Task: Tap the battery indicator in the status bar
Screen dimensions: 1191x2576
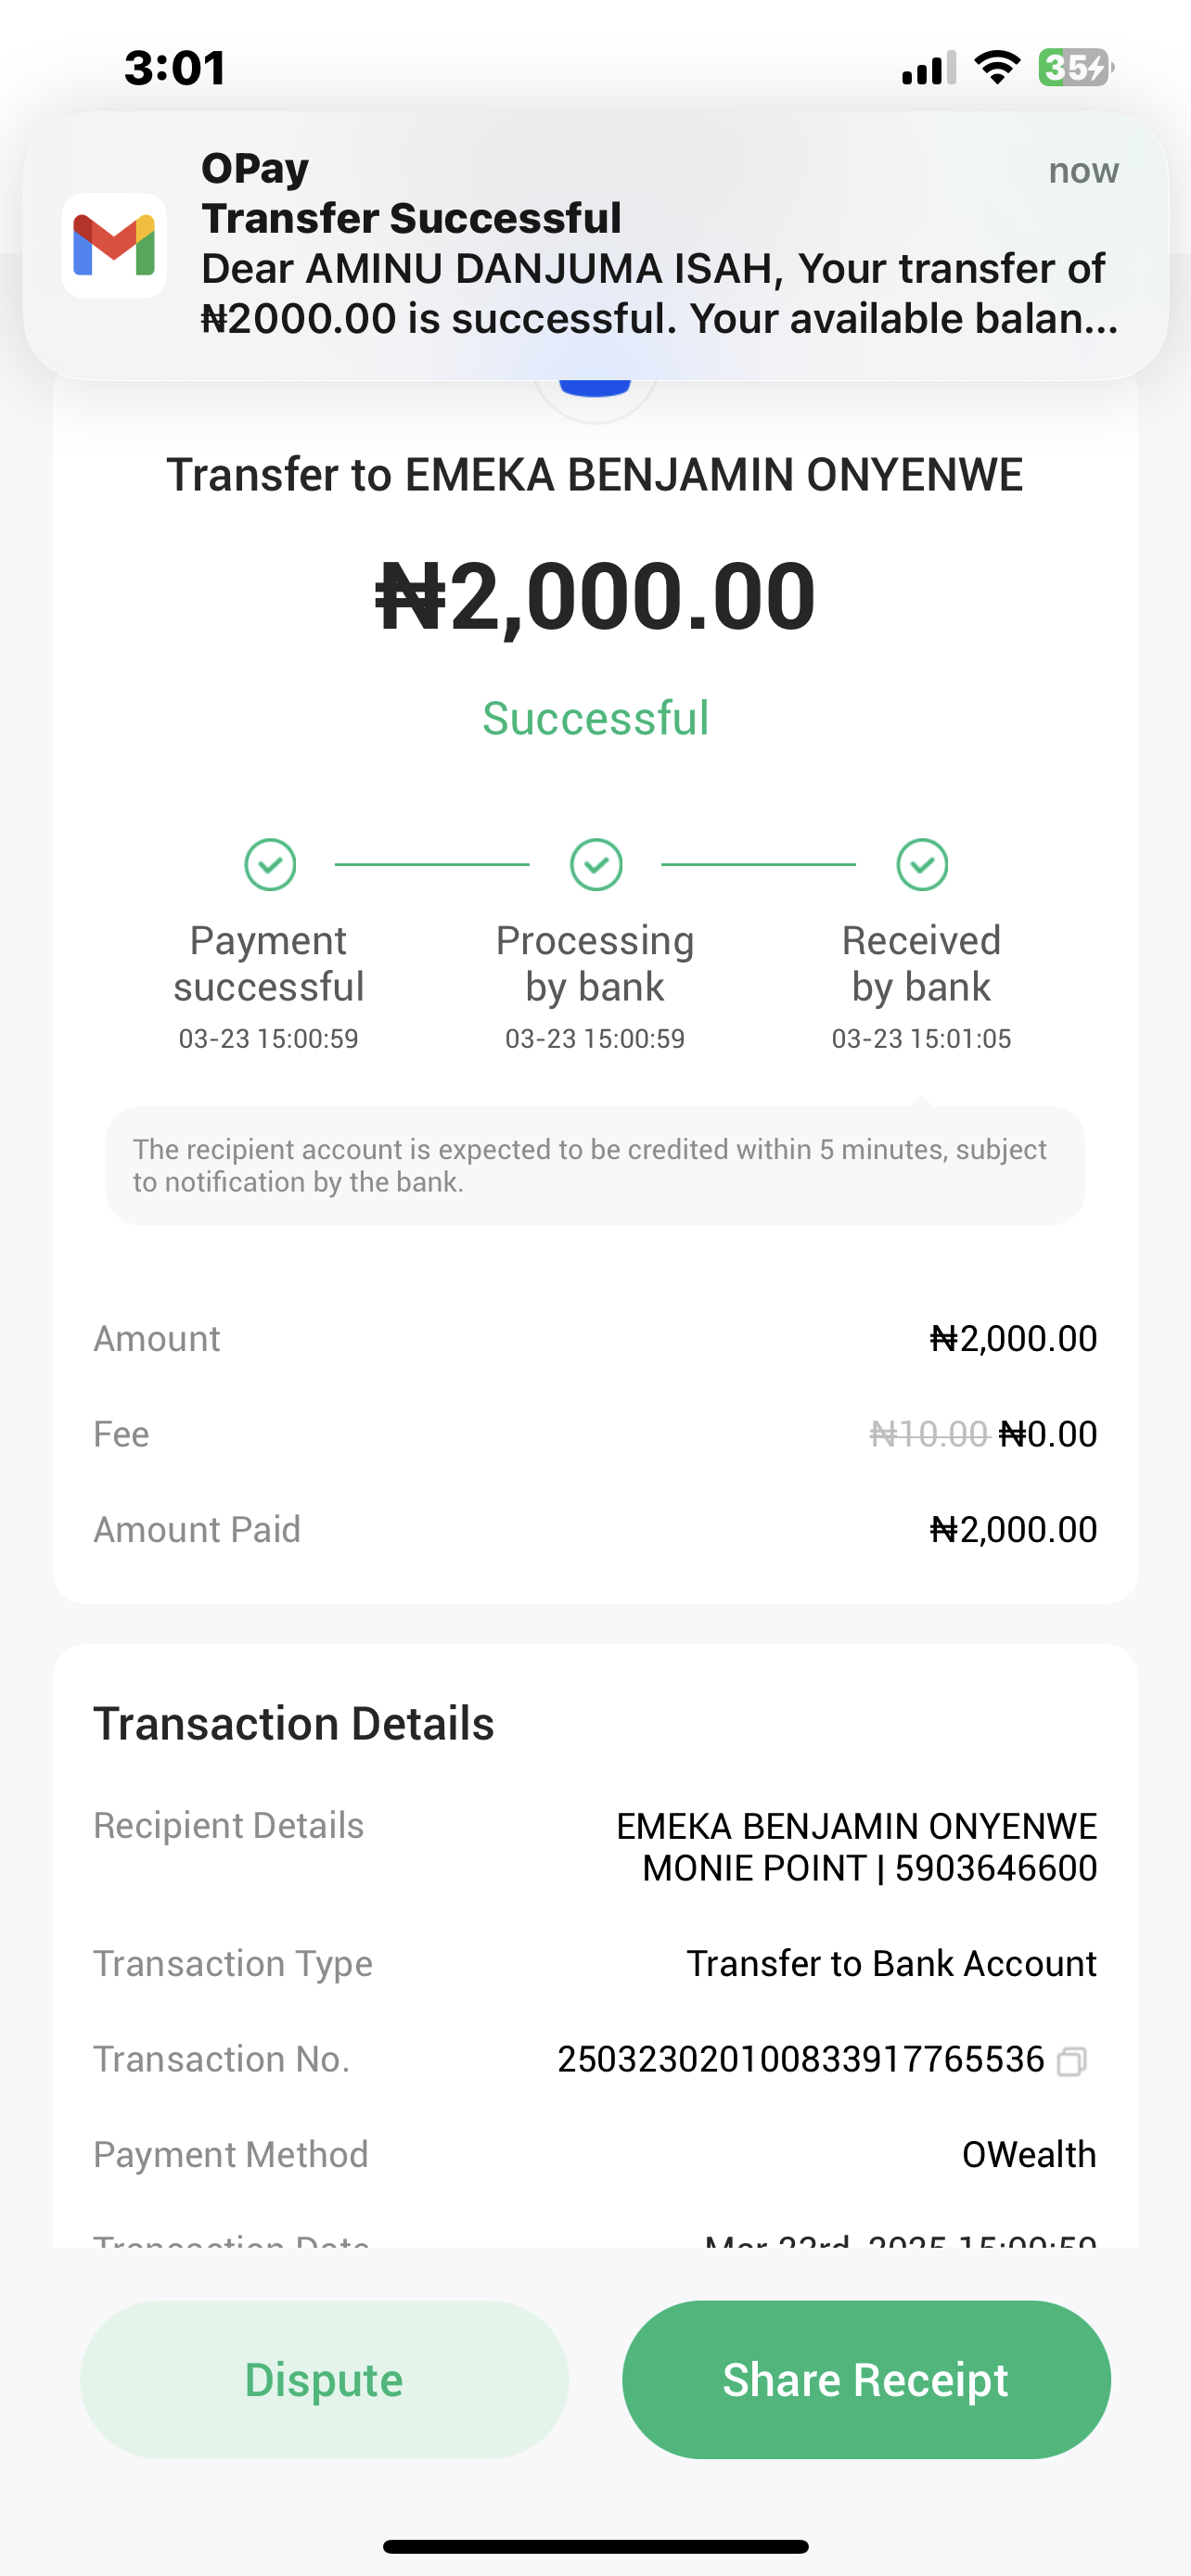Action: click(x=1075, y=68)
